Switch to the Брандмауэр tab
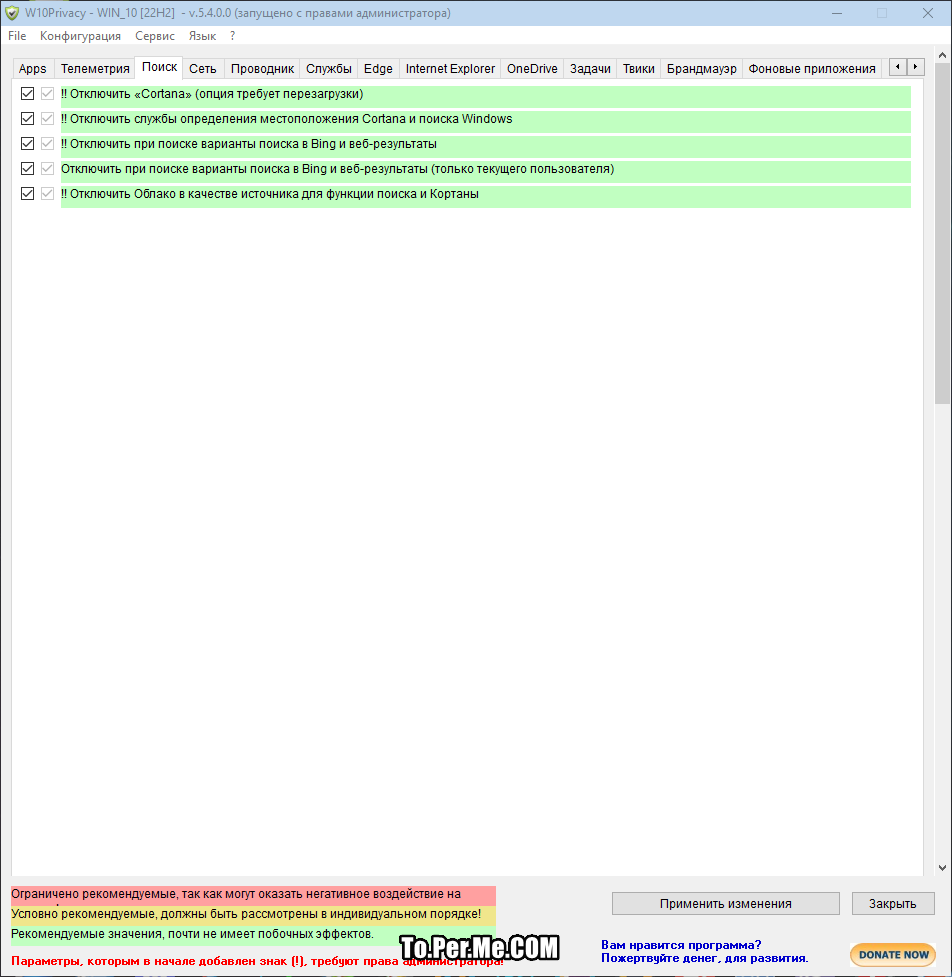952x977 pixels. 702,69
